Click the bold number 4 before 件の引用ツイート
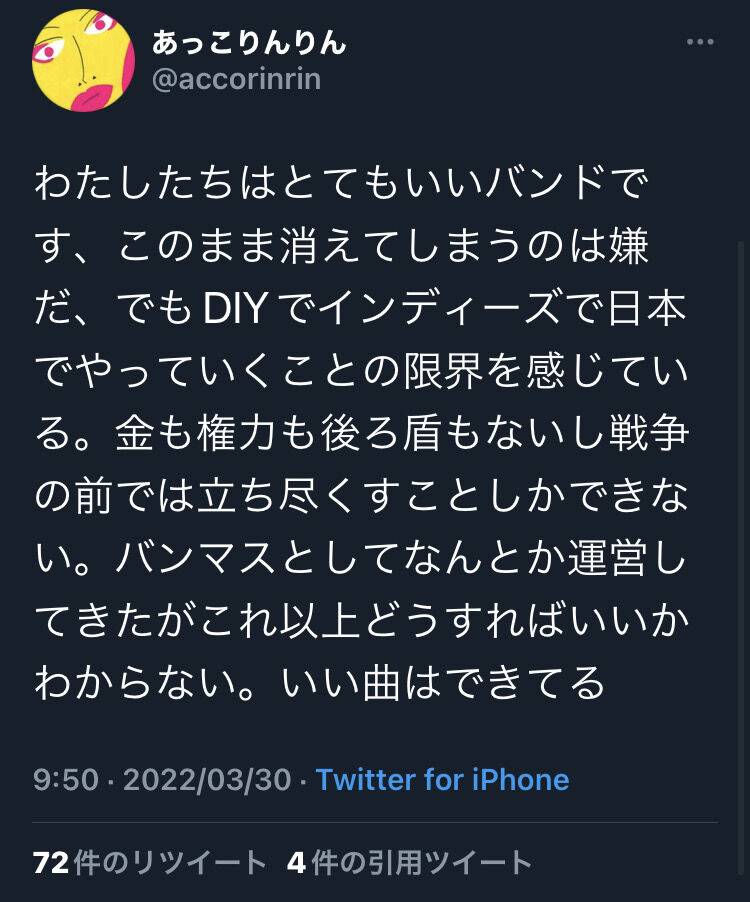 pyautogui.click(x=296, y=862)
